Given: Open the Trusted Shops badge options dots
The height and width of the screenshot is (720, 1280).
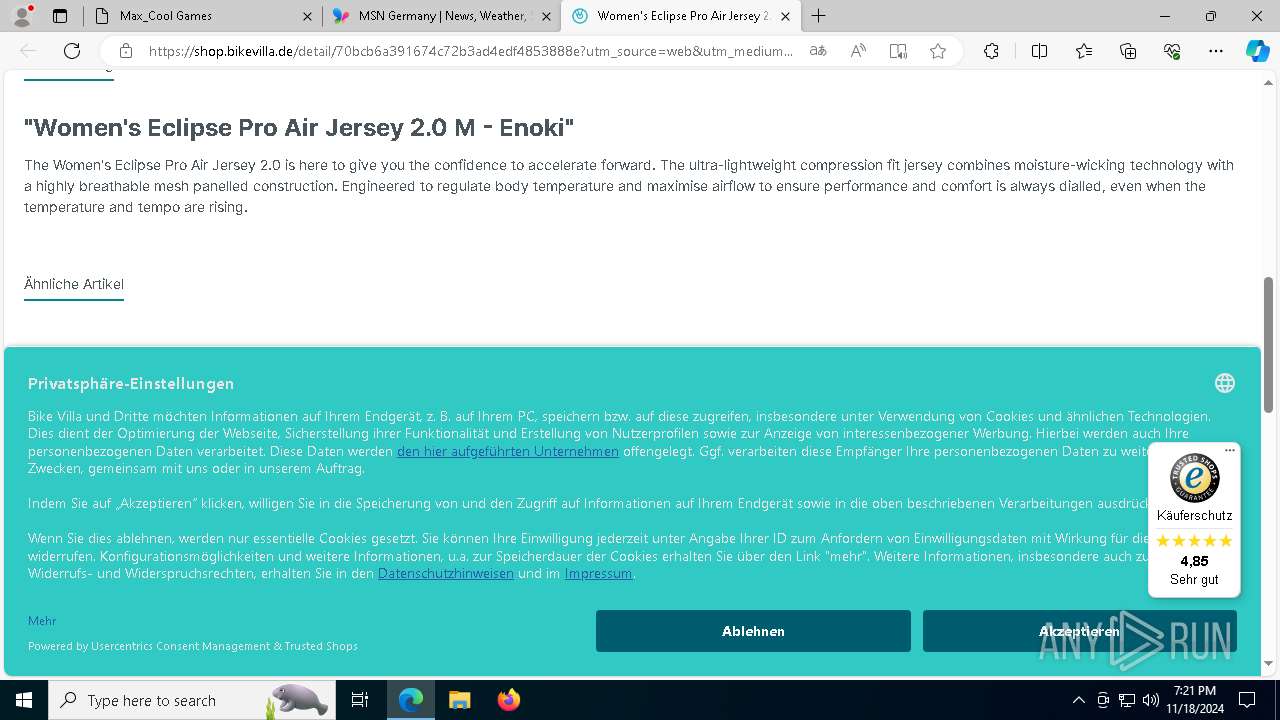Looking at the screenshot, I should [1230, 451].
